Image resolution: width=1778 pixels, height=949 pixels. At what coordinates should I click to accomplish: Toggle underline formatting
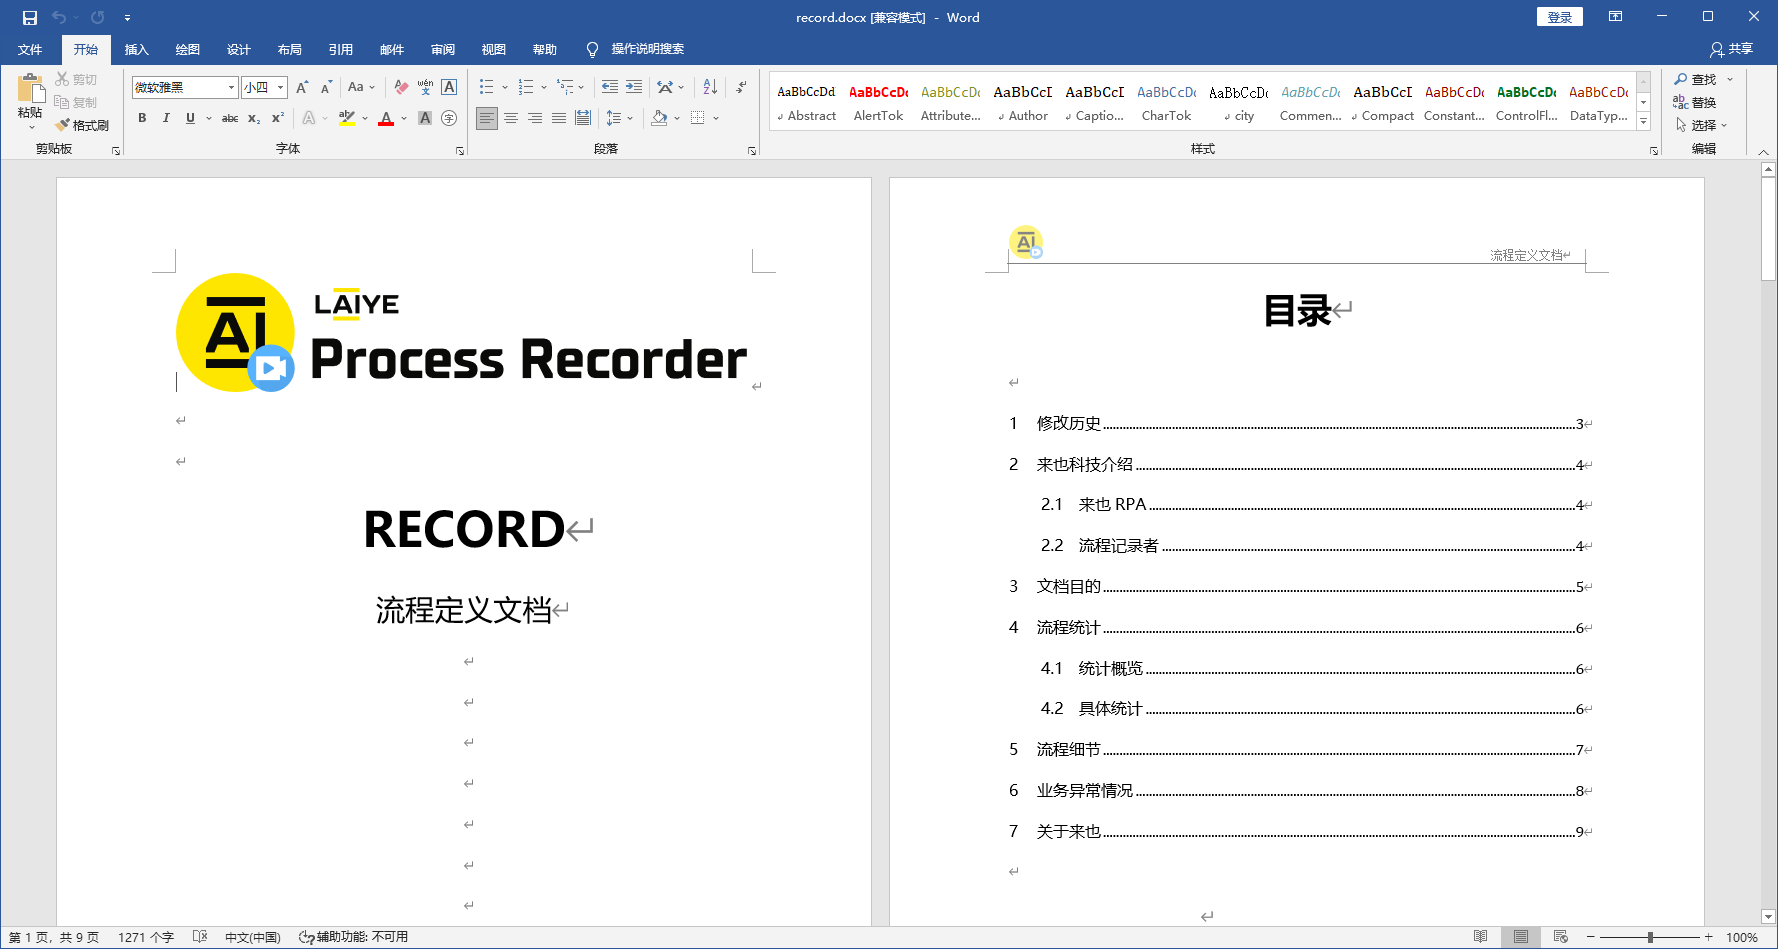(190, 118)
